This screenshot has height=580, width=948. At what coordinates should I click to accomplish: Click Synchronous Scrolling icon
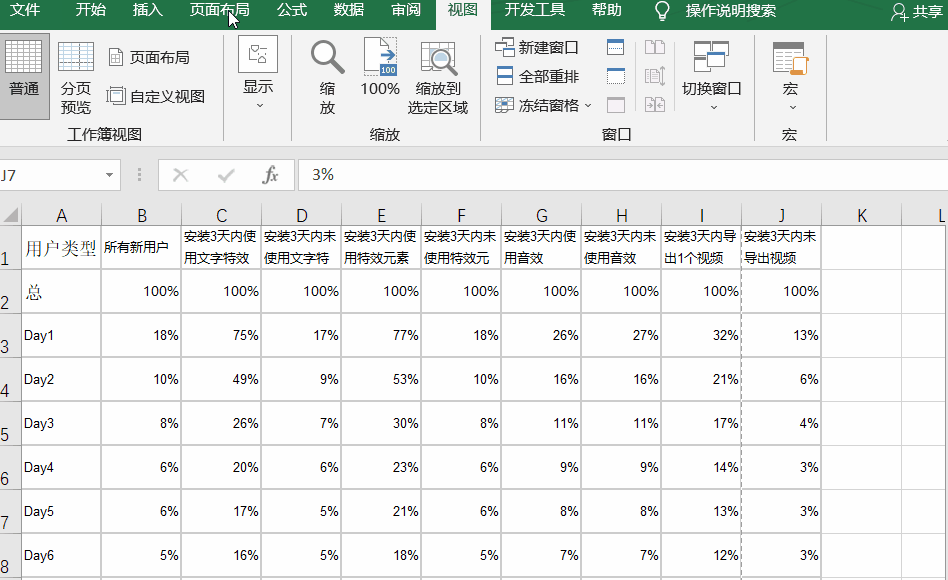coord(655,76)
